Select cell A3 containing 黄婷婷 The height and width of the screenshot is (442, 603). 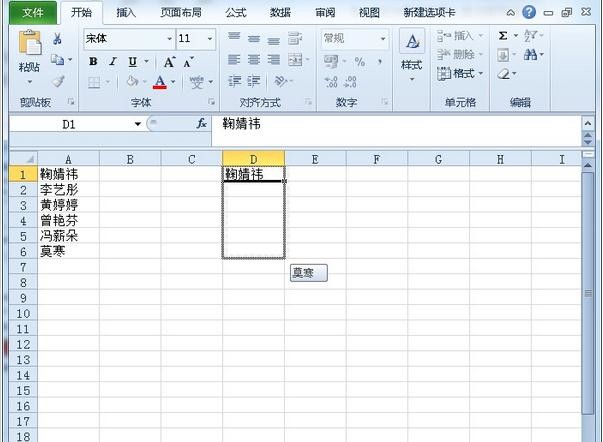click(x=68, y=204)
